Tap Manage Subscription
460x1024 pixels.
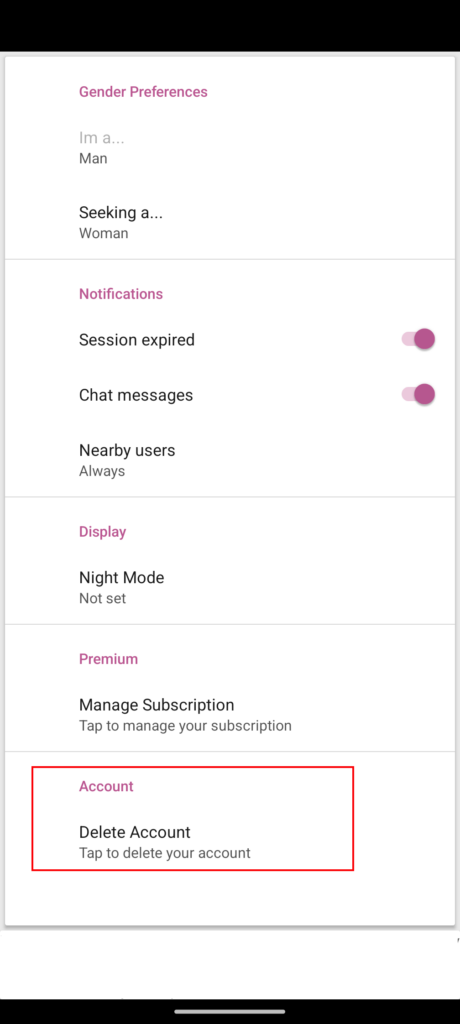[x=230, y=714]
